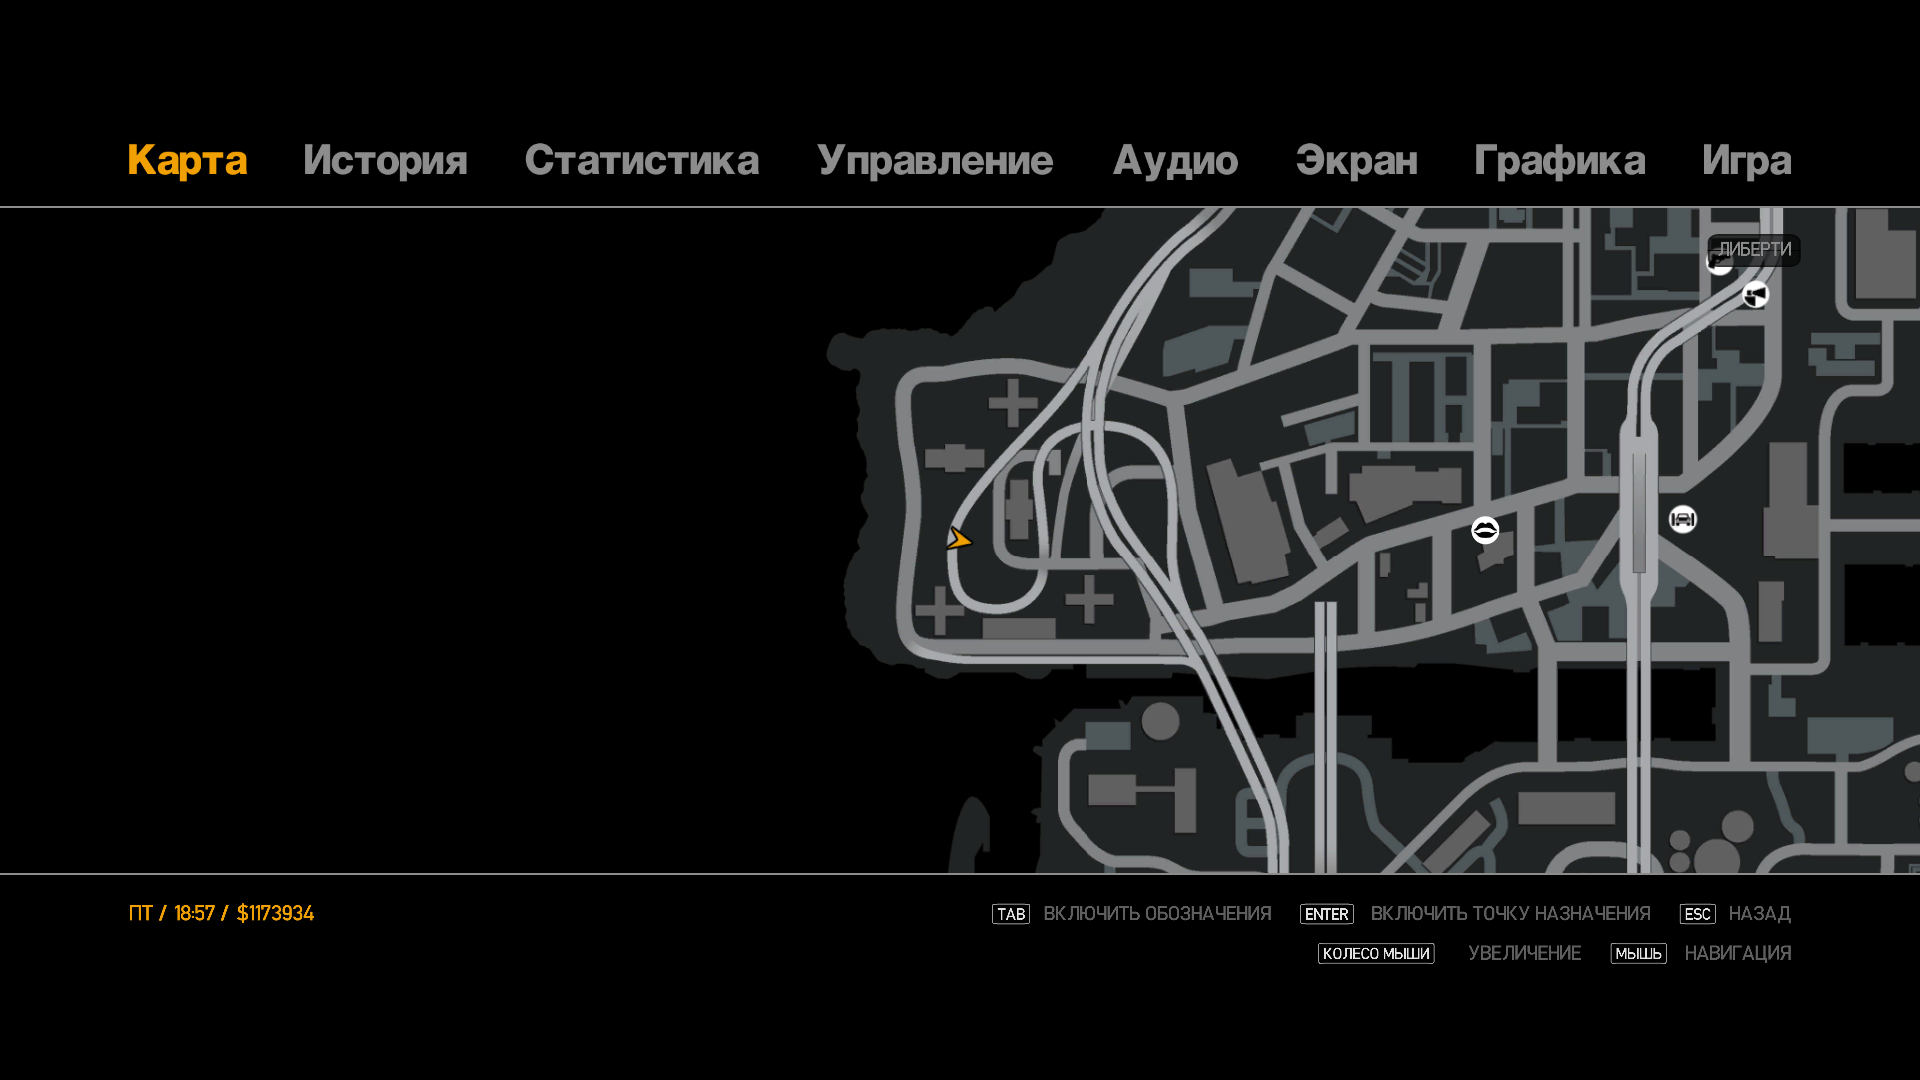Click the orange player arrow marker
1920x1080 pixels.
[x=958, y=539]
